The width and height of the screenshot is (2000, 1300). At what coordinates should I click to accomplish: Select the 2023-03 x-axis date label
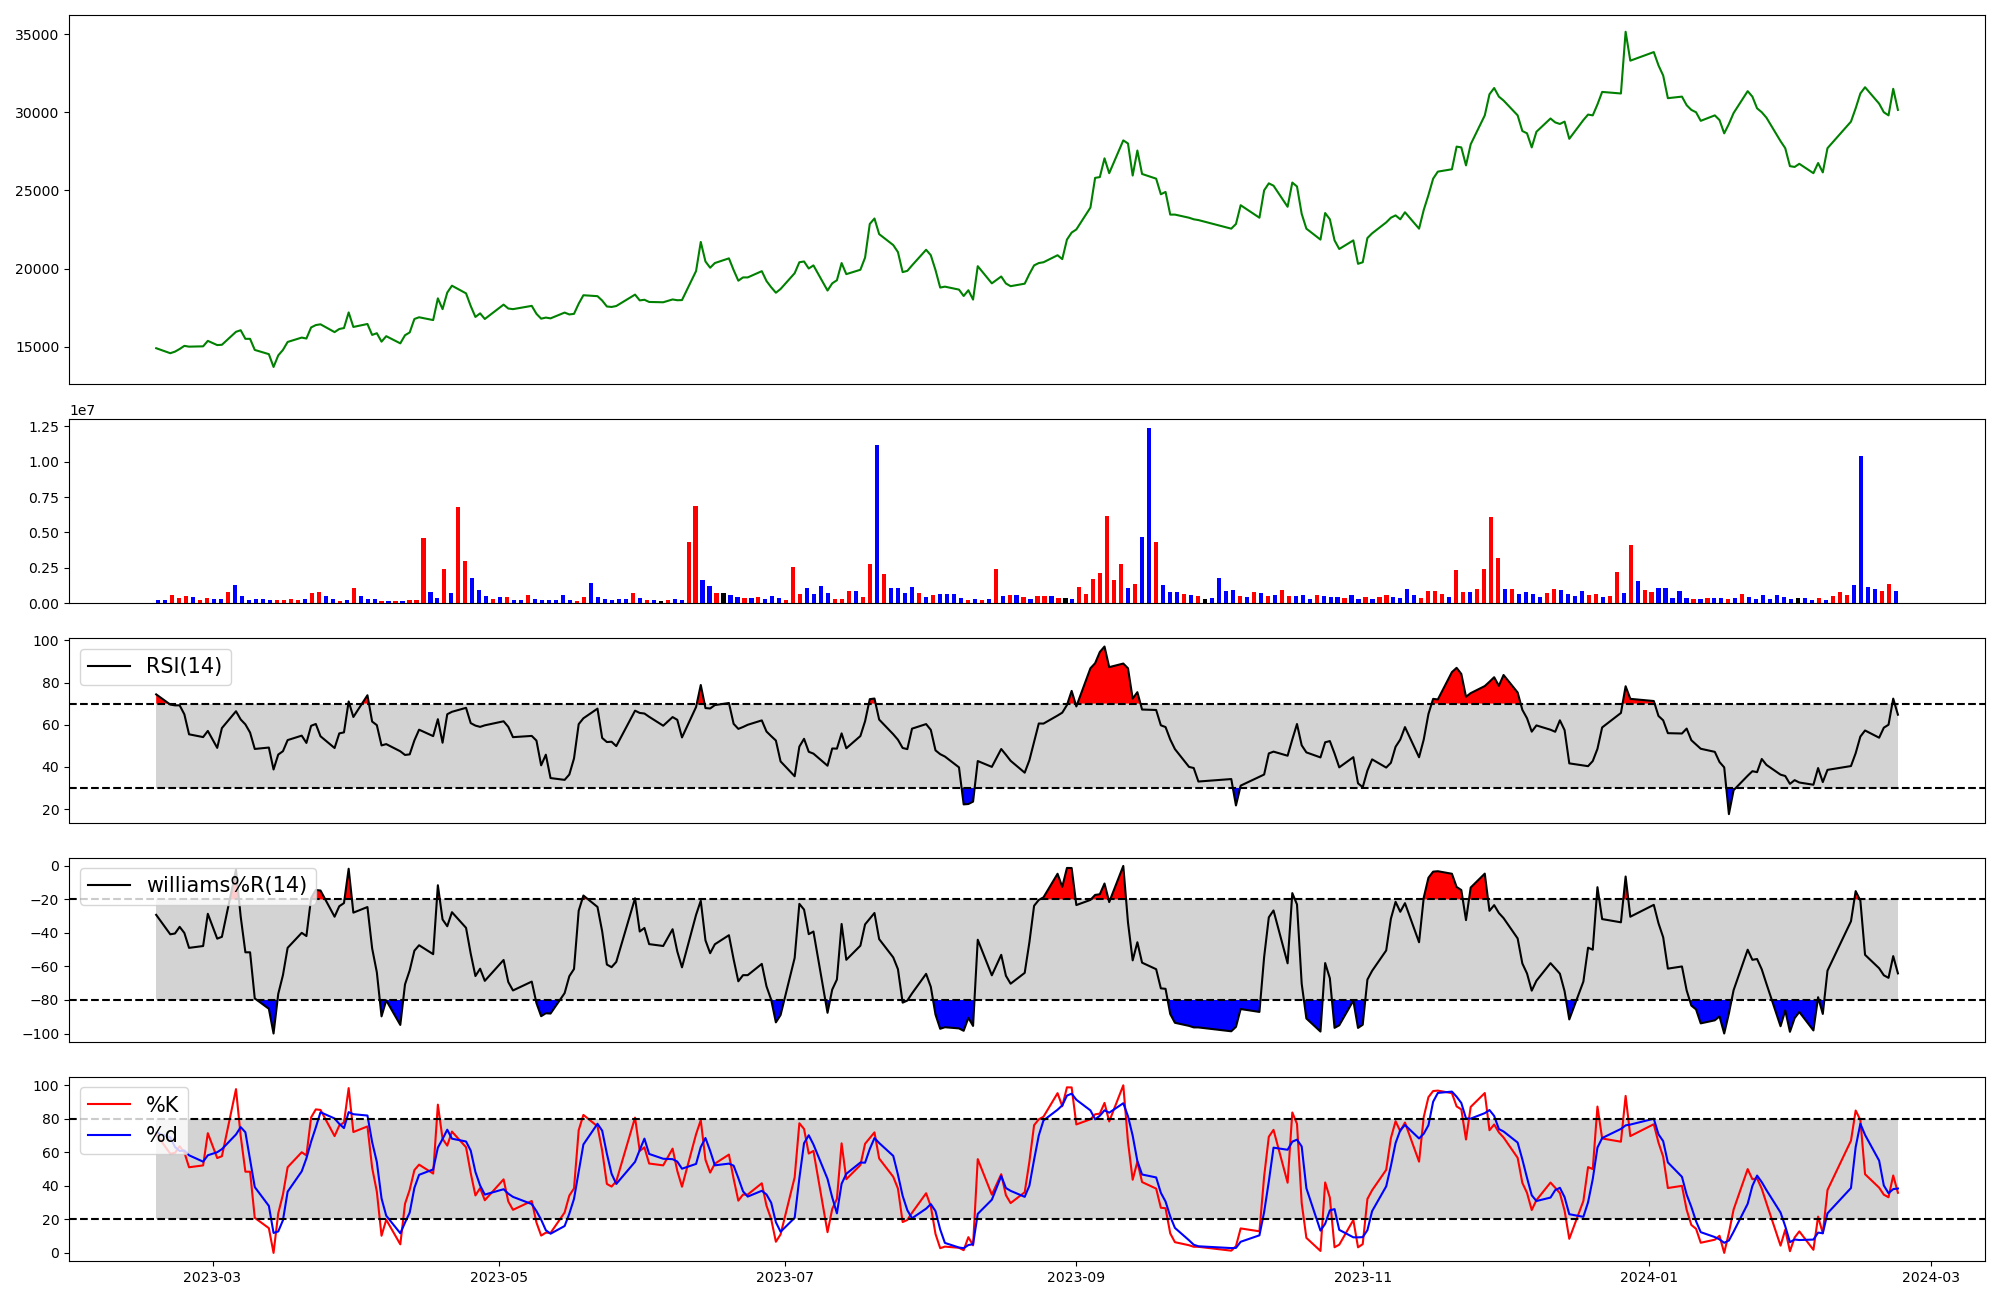coord(212,1277)
